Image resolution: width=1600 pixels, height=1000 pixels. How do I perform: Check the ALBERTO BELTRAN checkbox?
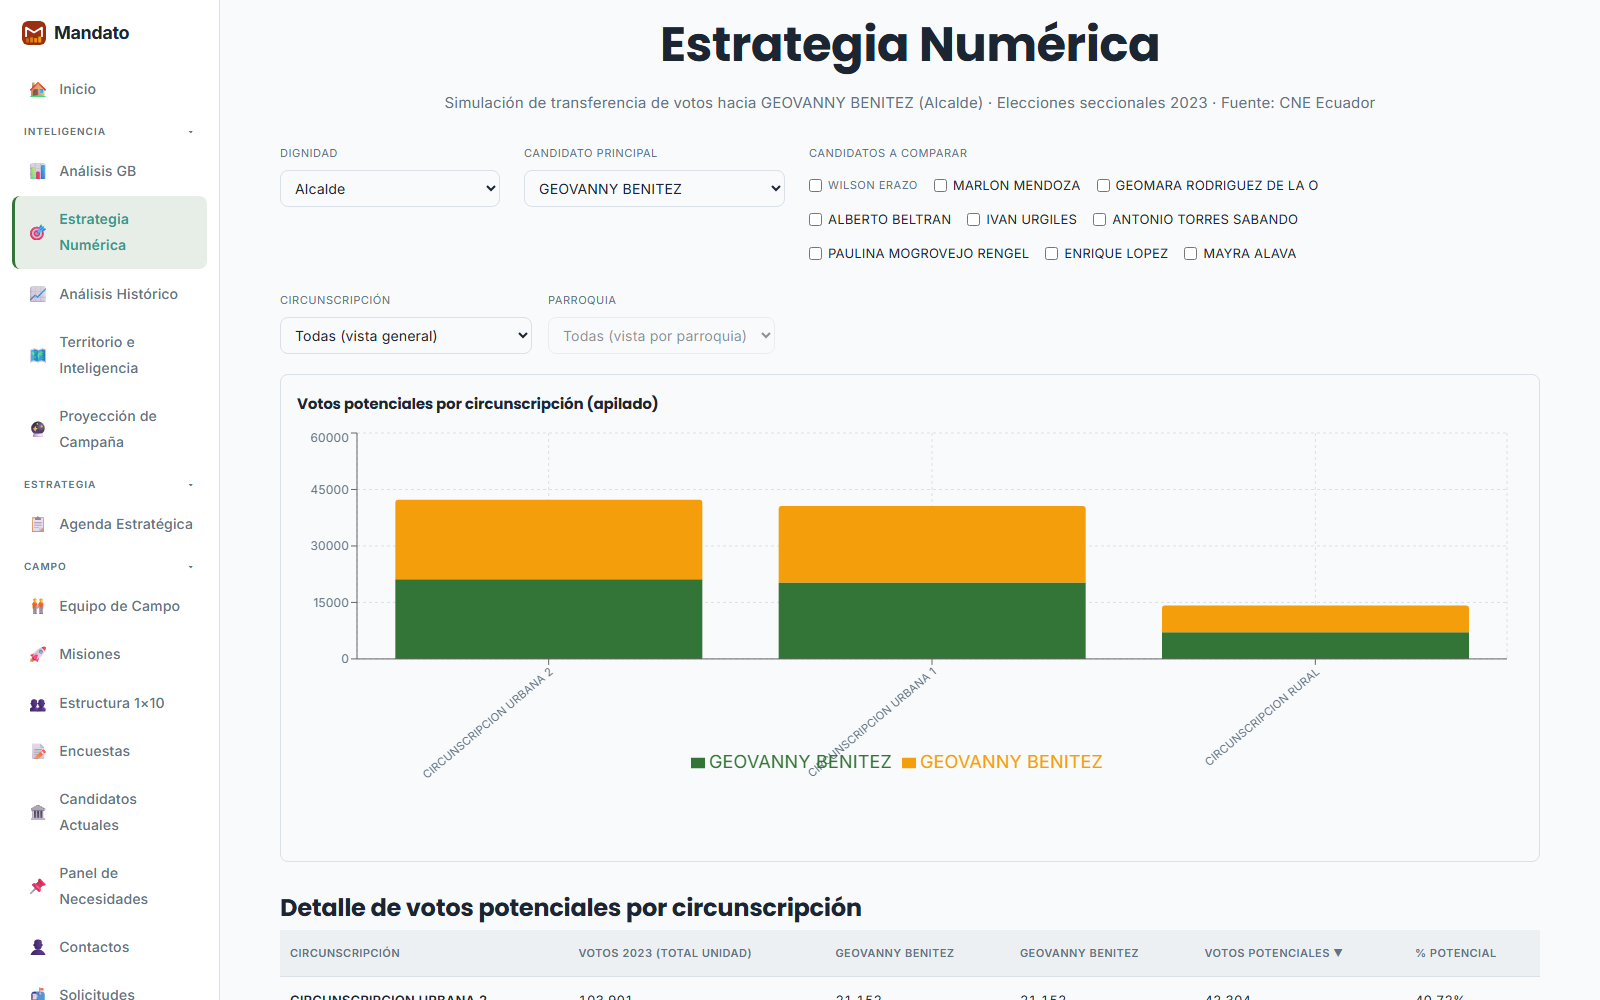(816, 220)
